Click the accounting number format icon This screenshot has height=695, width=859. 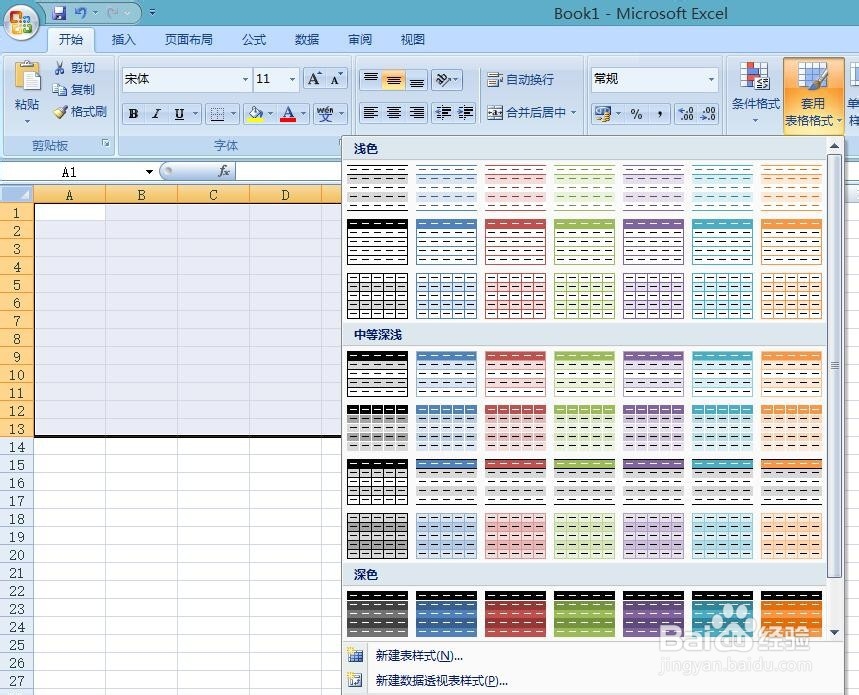[x=603, y=114]
